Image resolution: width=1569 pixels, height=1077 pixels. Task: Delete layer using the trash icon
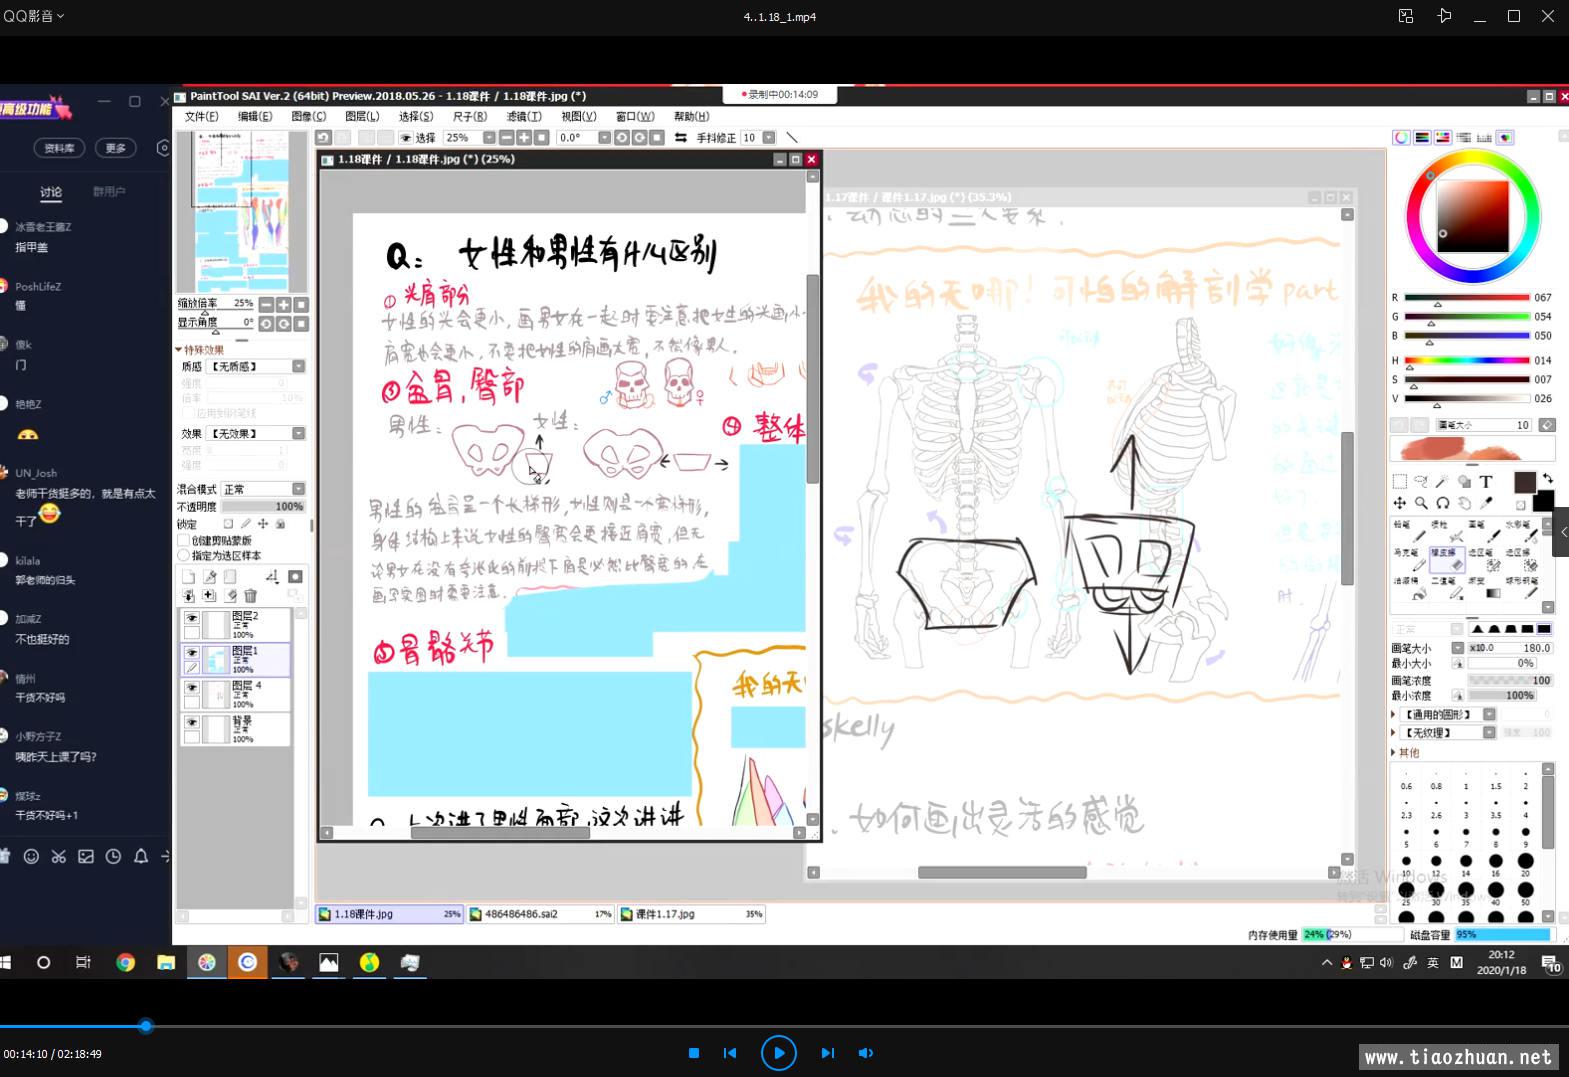(251, 596)
